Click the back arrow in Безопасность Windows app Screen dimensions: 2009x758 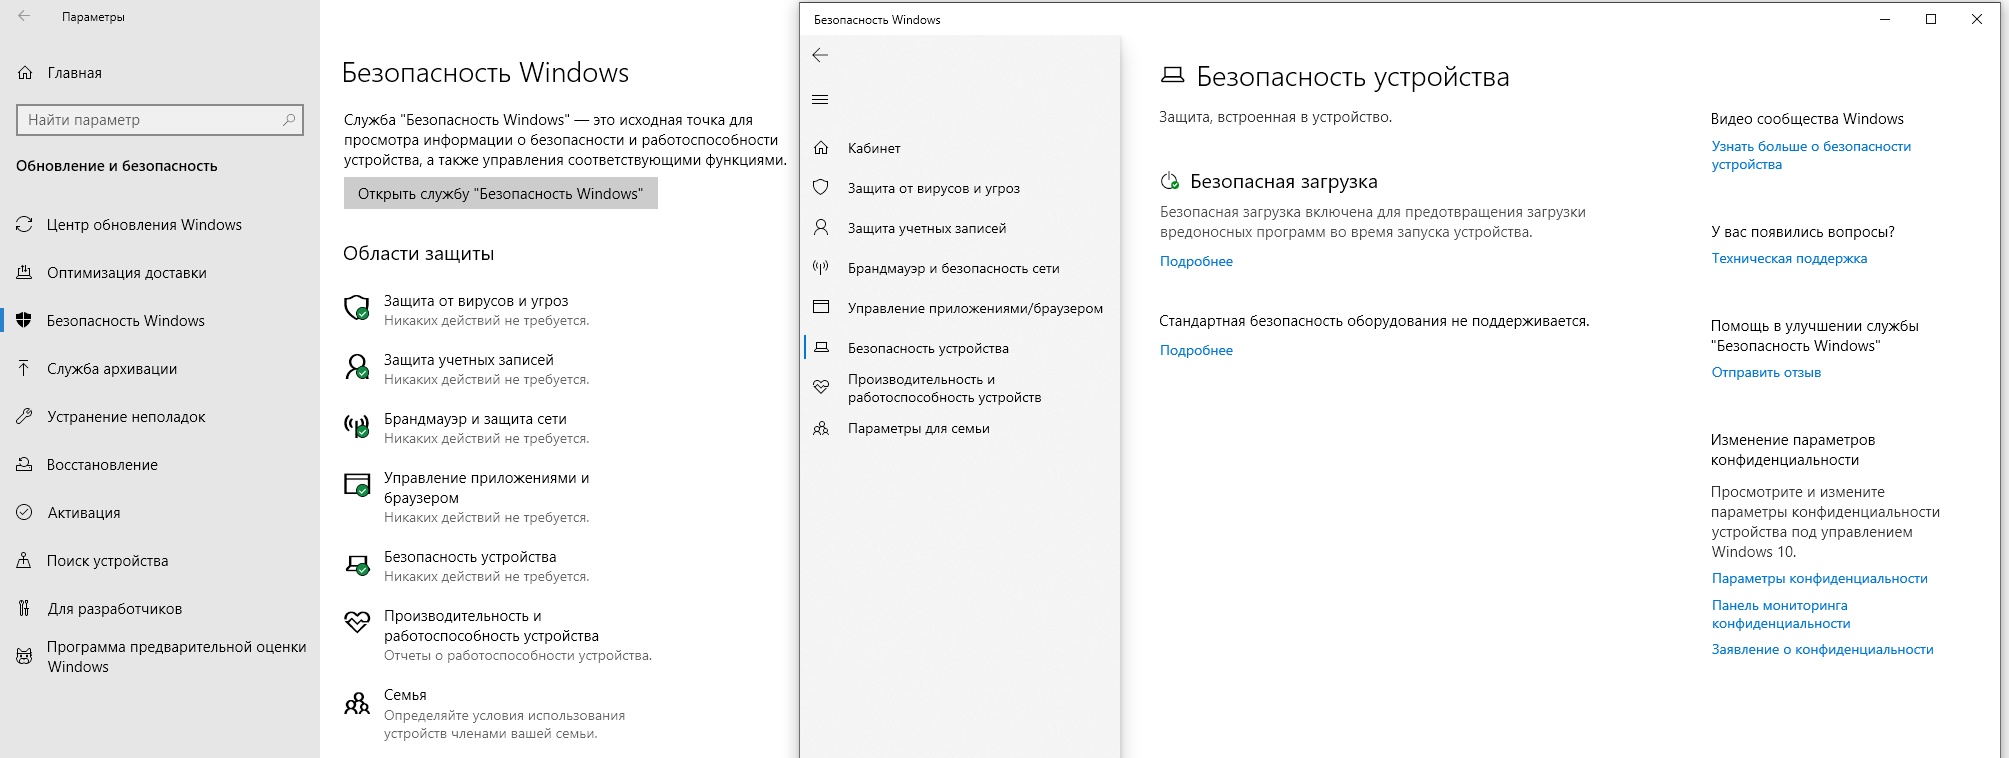(821, 55)
